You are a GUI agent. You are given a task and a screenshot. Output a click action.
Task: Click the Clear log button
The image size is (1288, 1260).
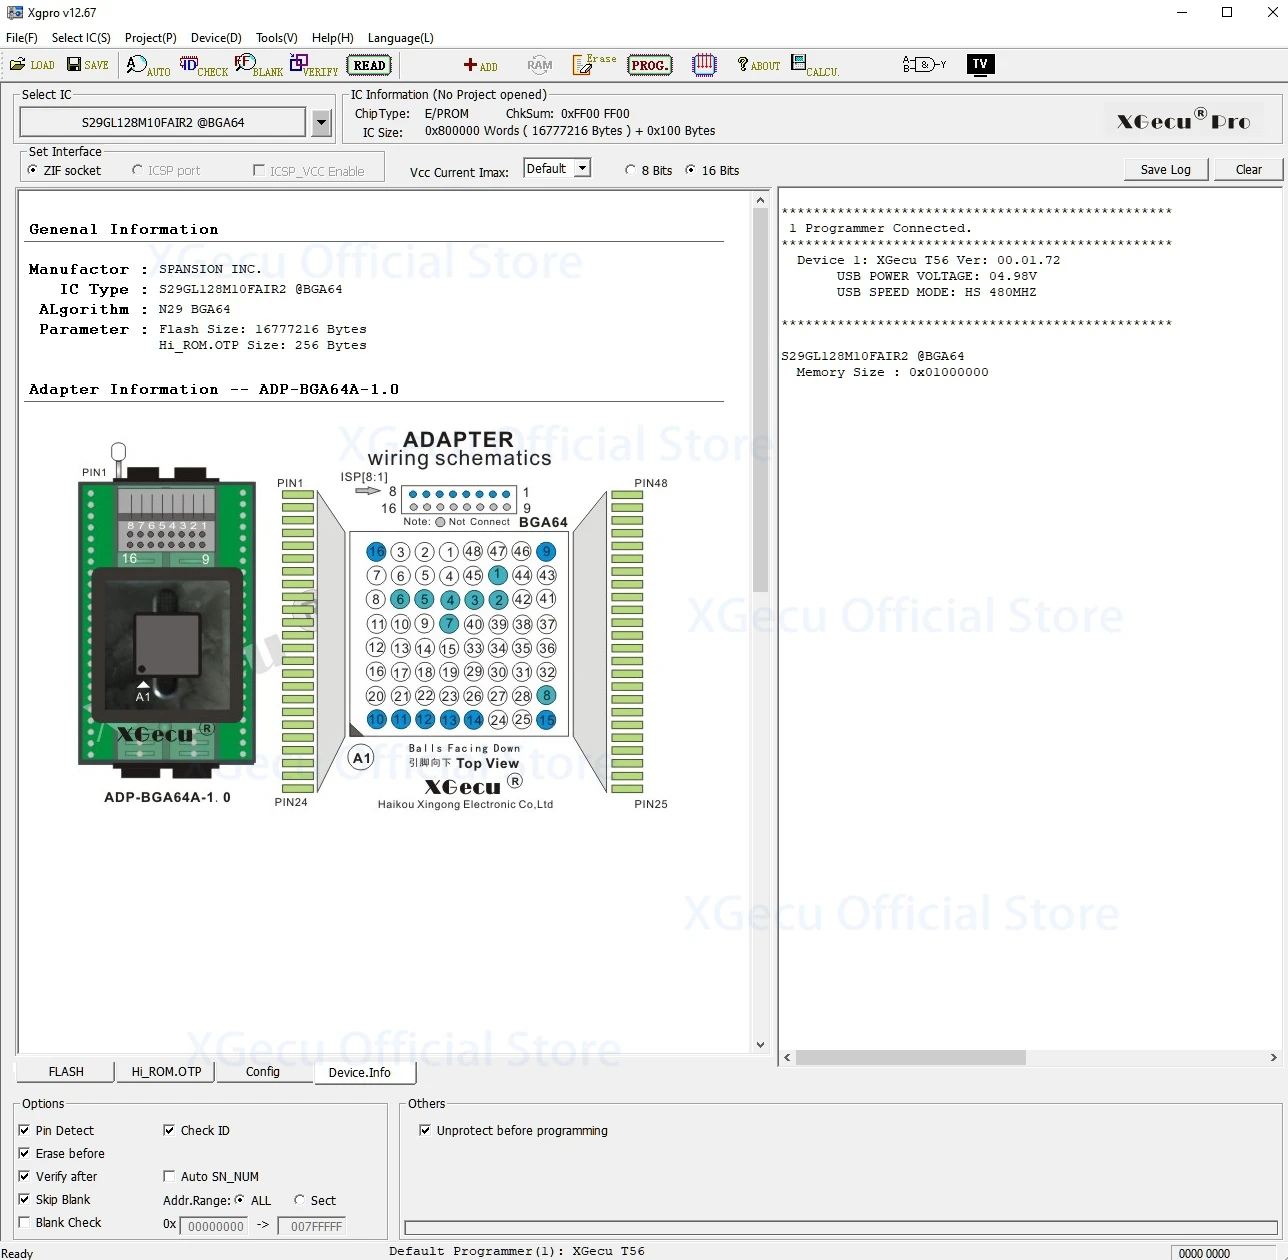[1249, 170]
